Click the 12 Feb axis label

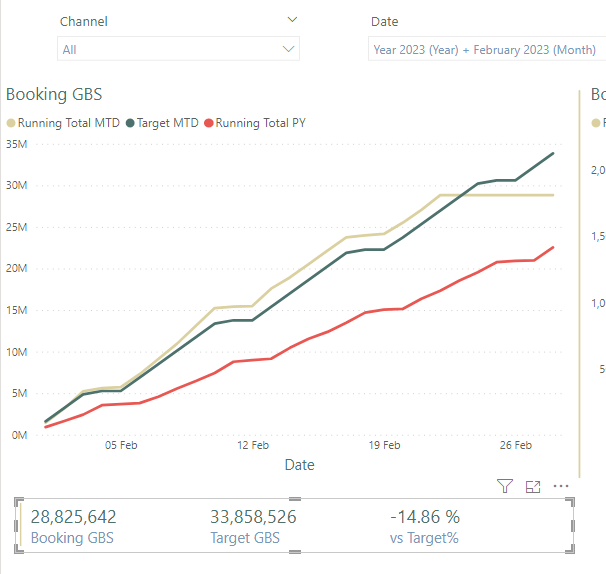[x=253, y=445]
